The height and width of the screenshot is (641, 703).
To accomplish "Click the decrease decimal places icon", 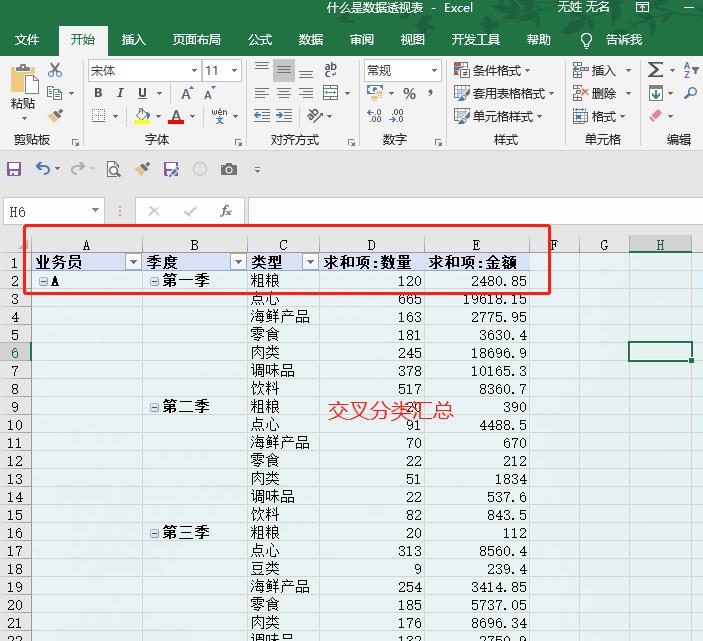I will 396,116.
